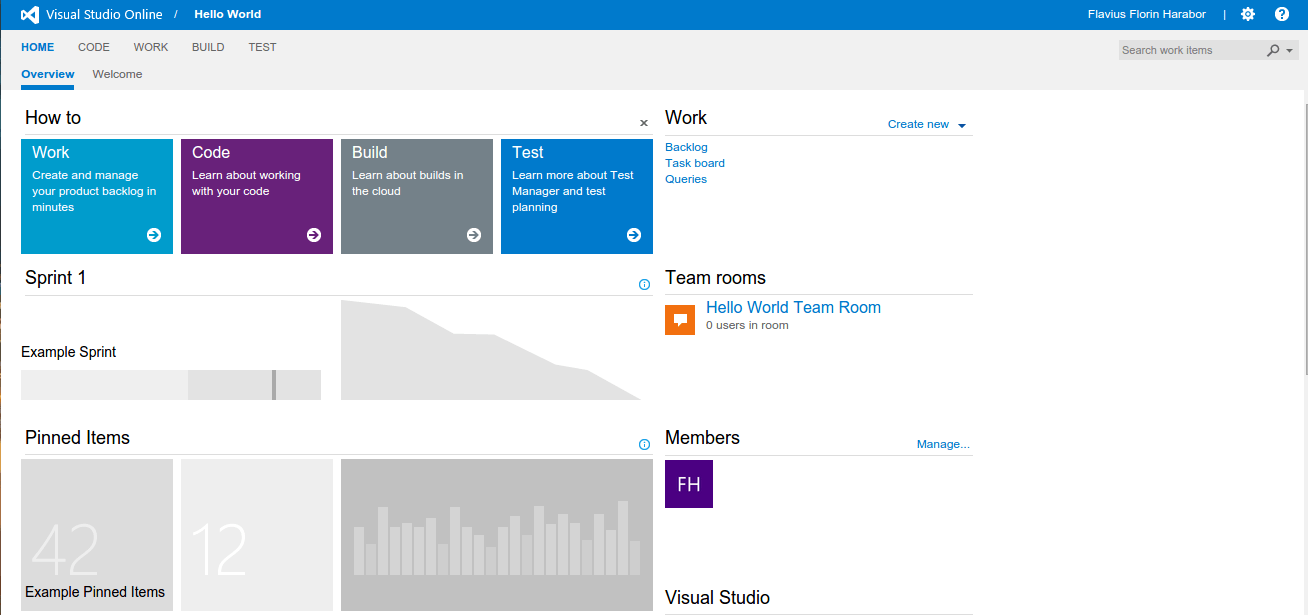This screenshot has width=1308, height=615.
Task: Open the sprint burndown chart
Action: (x=491, y=350)
